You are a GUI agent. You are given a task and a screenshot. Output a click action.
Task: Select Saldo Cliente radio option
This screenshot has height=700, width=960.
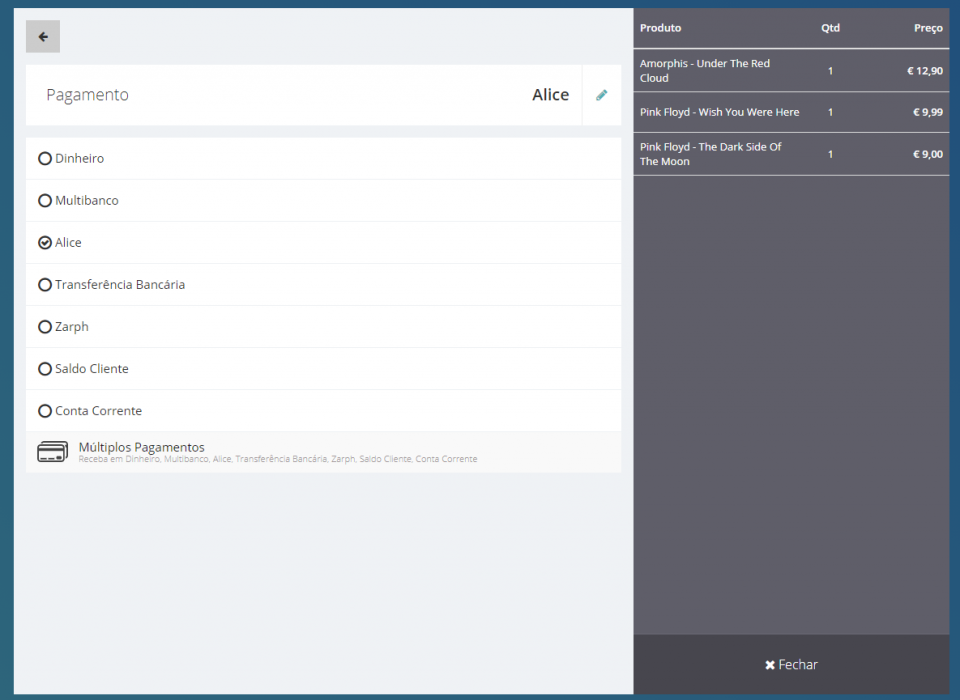pos(45,369)
